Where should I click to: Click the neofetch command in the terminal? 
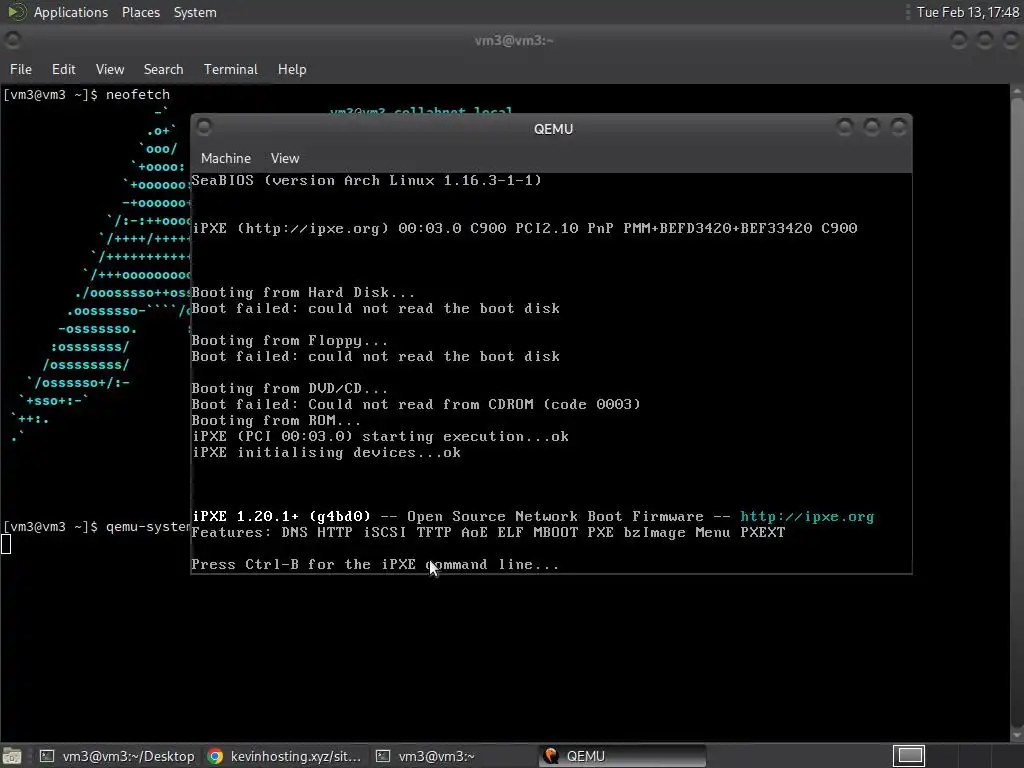(x=138, y=95)
